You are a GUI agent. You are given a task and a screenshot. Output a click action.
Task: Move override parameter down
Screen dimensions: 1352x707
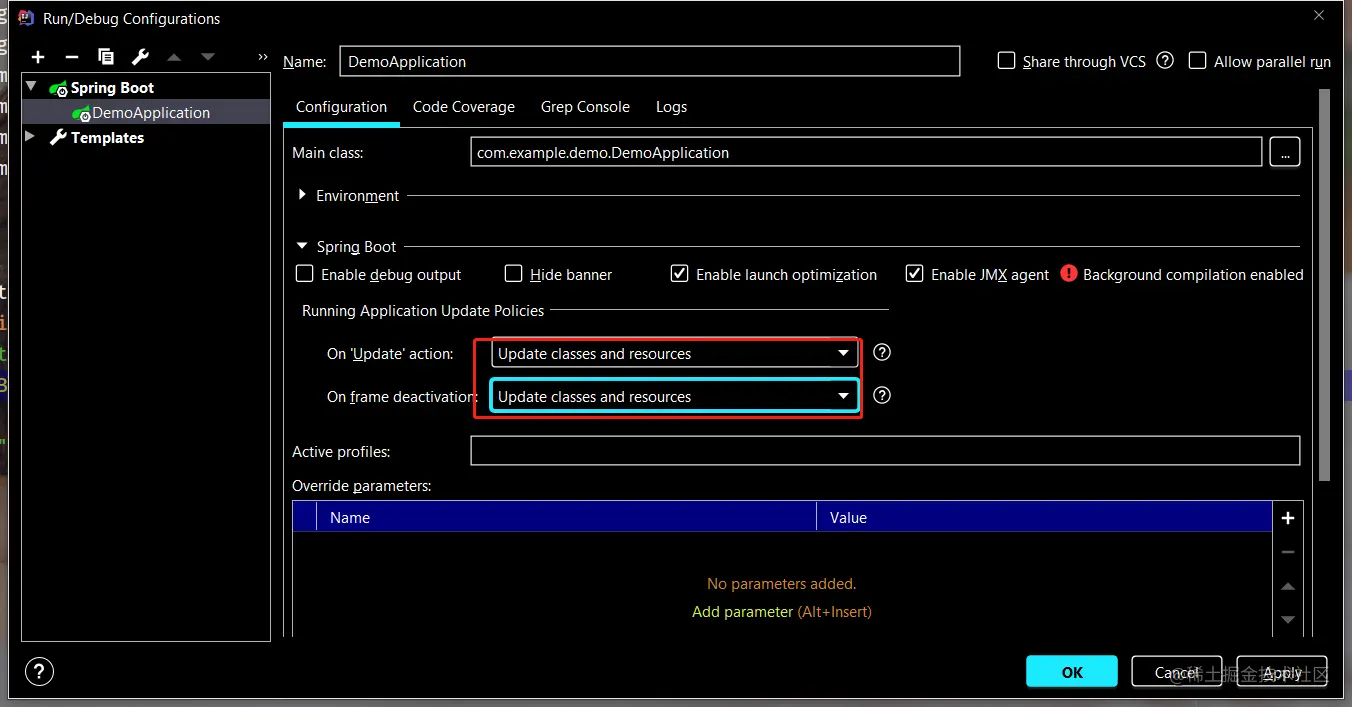[1288, 620]
